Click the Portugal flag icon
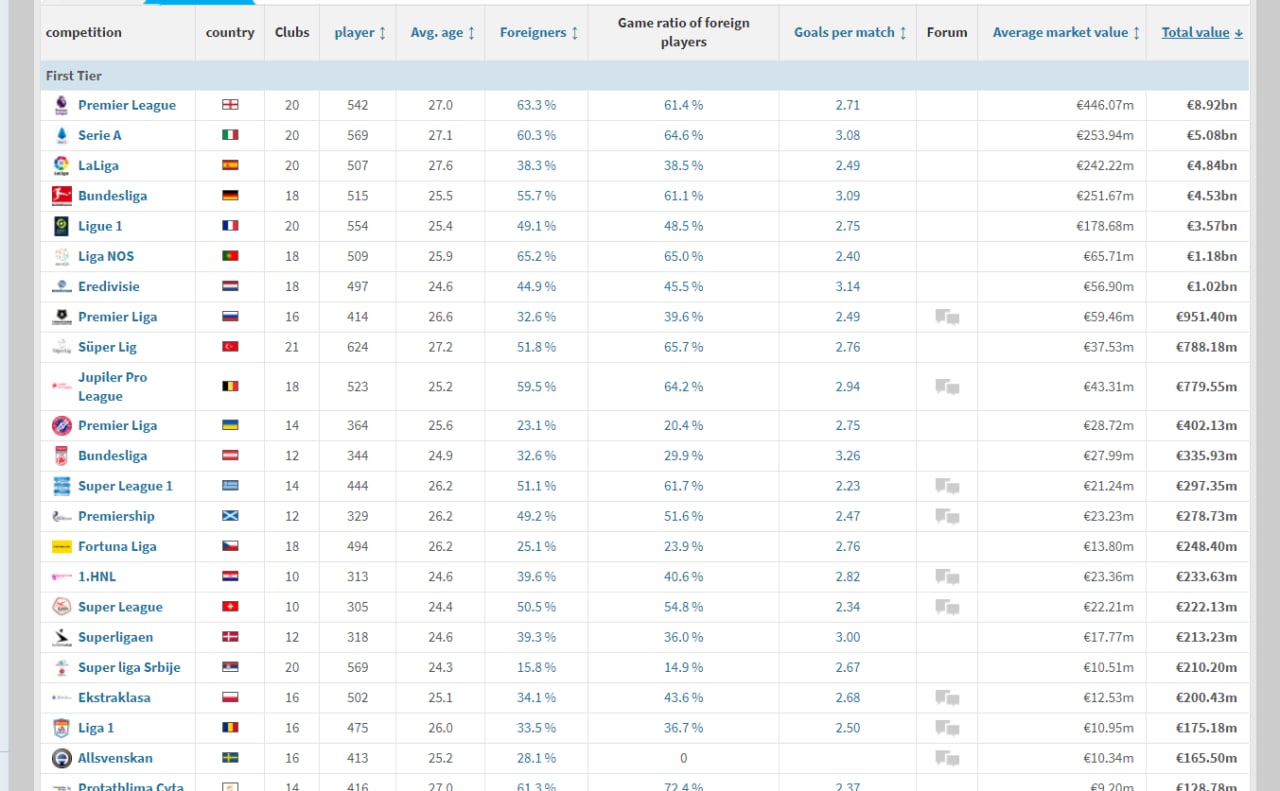This screenshot has width=1280, height=791. point(230,256)
